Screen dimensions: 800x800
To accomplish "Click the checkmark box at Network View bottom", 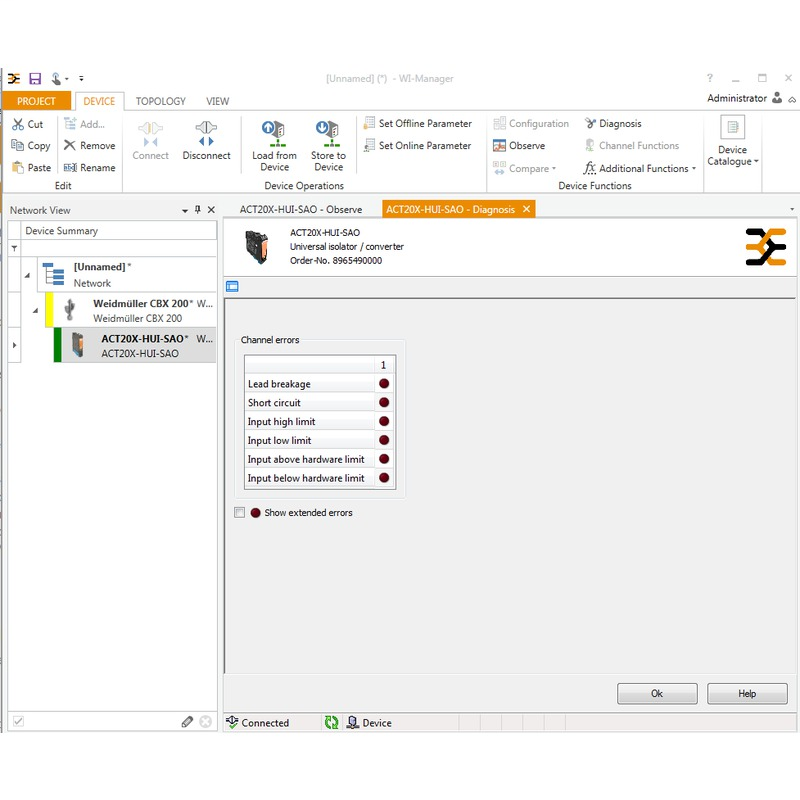I will [x=18, y=721].
